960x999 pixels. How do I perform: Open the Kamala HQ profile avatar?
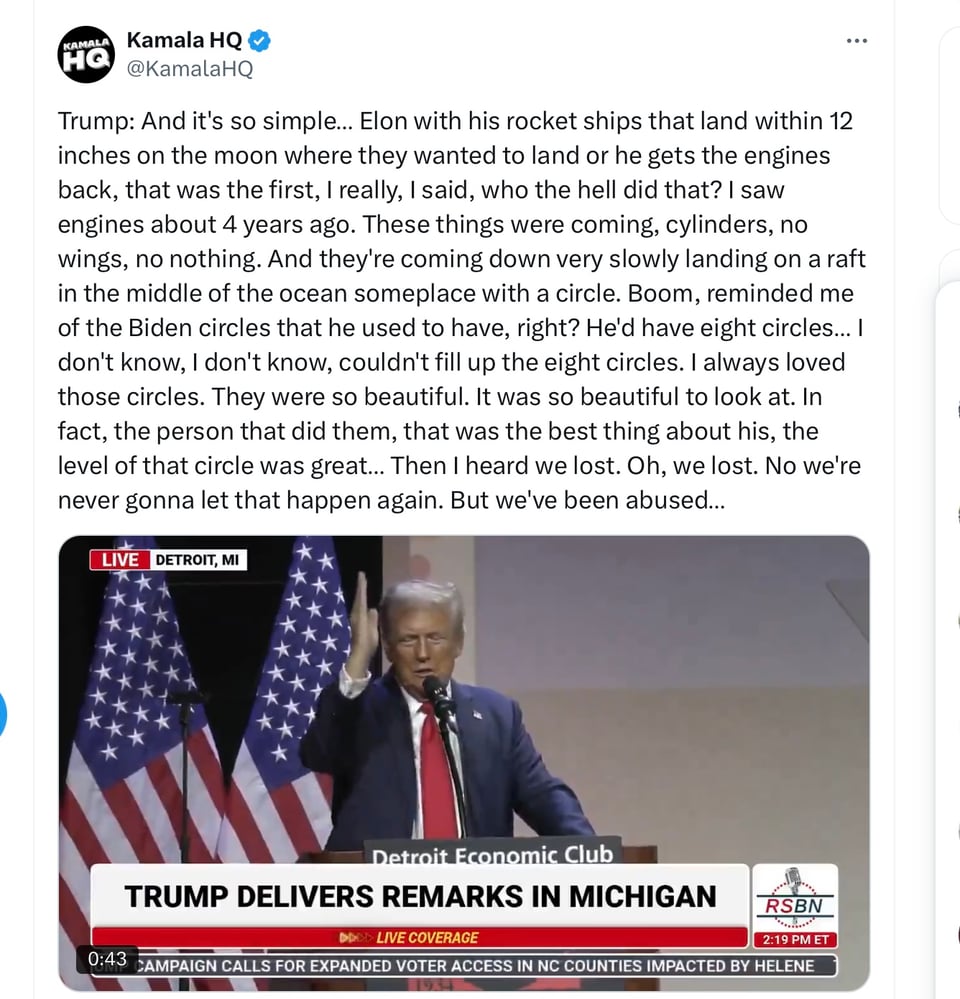(x=86, y=54)
